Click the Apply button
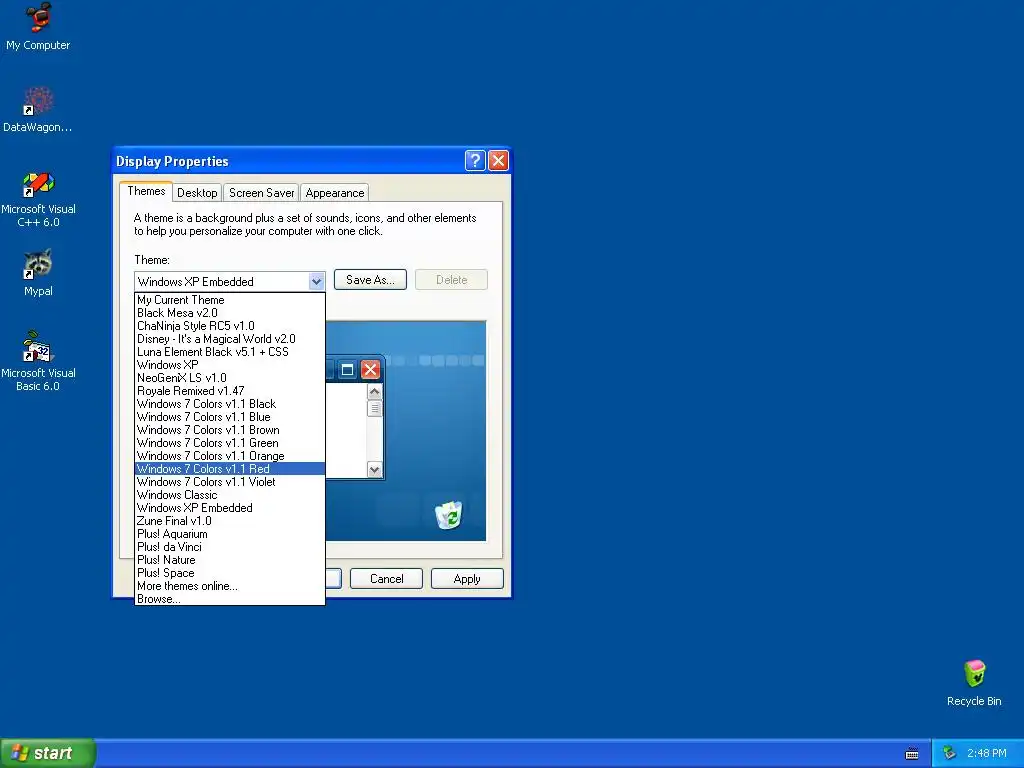The width and height of the screenshot is (1024, 768). (467, 579)
